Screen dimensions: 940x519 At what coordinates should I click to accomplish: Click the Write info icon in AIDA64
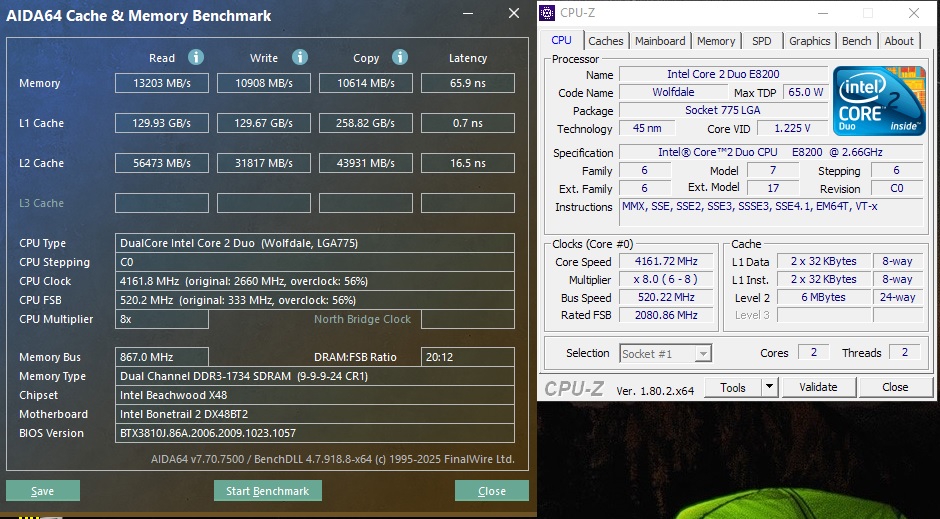click(300, 57)
